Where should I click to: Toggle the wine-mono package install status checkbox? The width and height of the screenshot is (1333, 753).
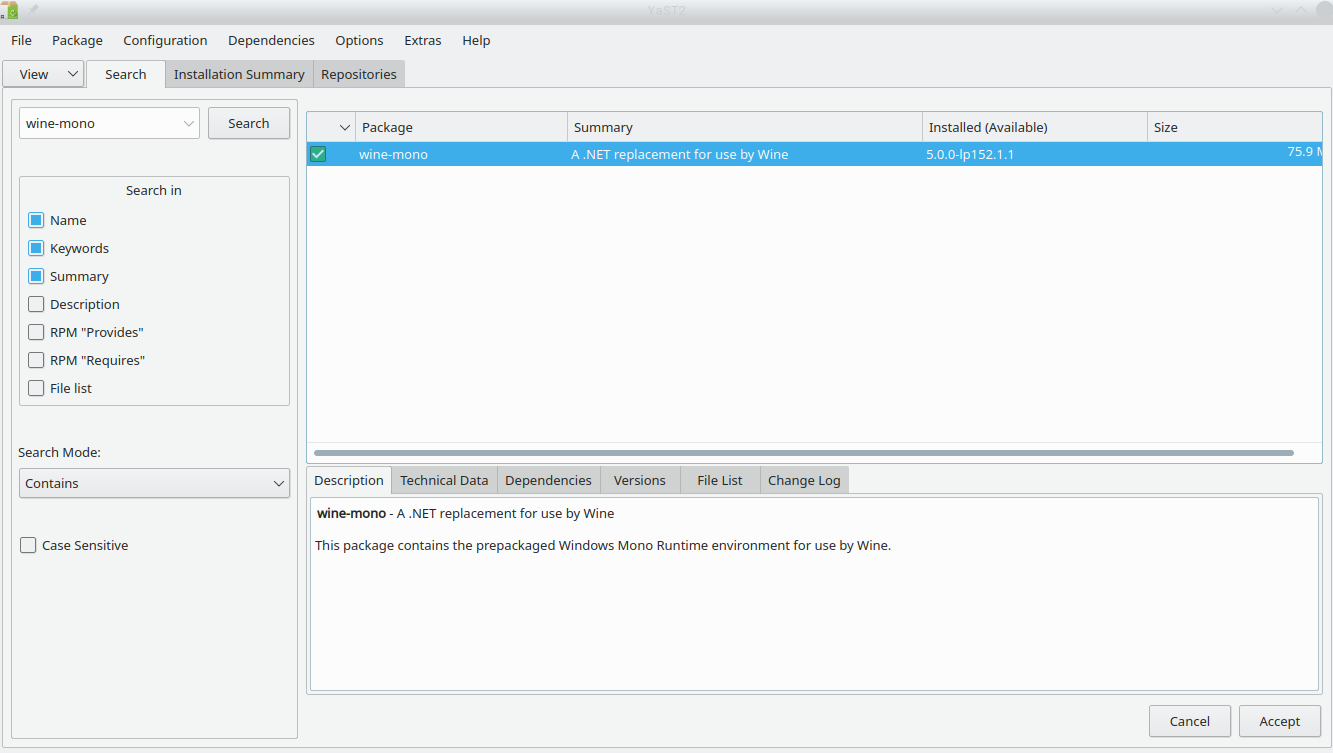(318, 154)
